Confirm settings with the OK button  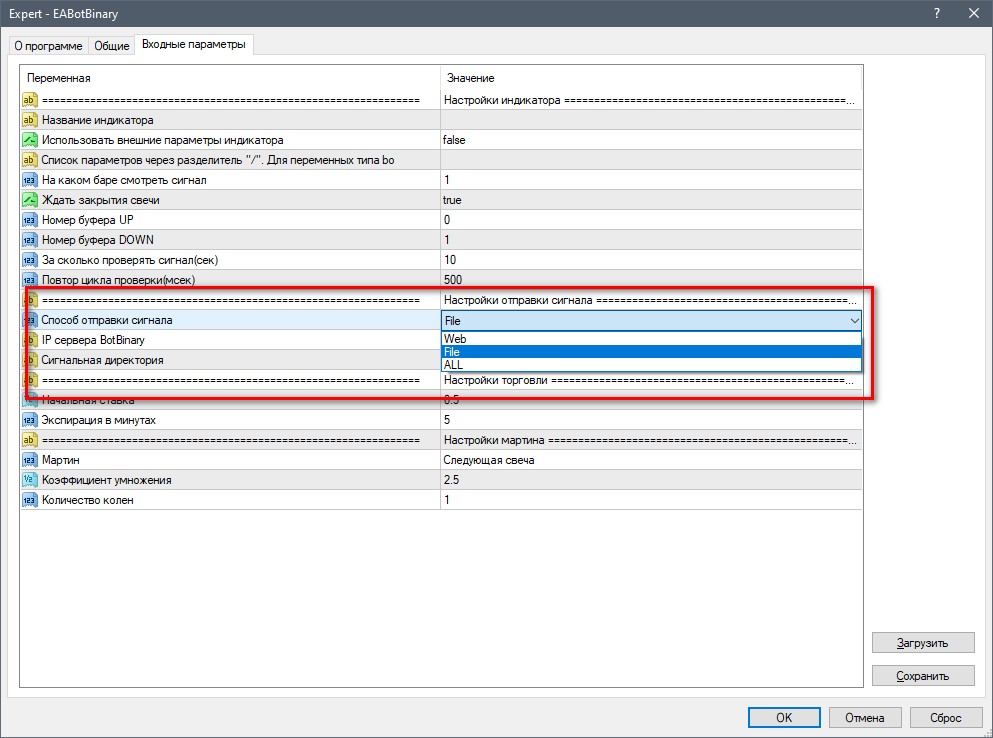tap(784, 718)
